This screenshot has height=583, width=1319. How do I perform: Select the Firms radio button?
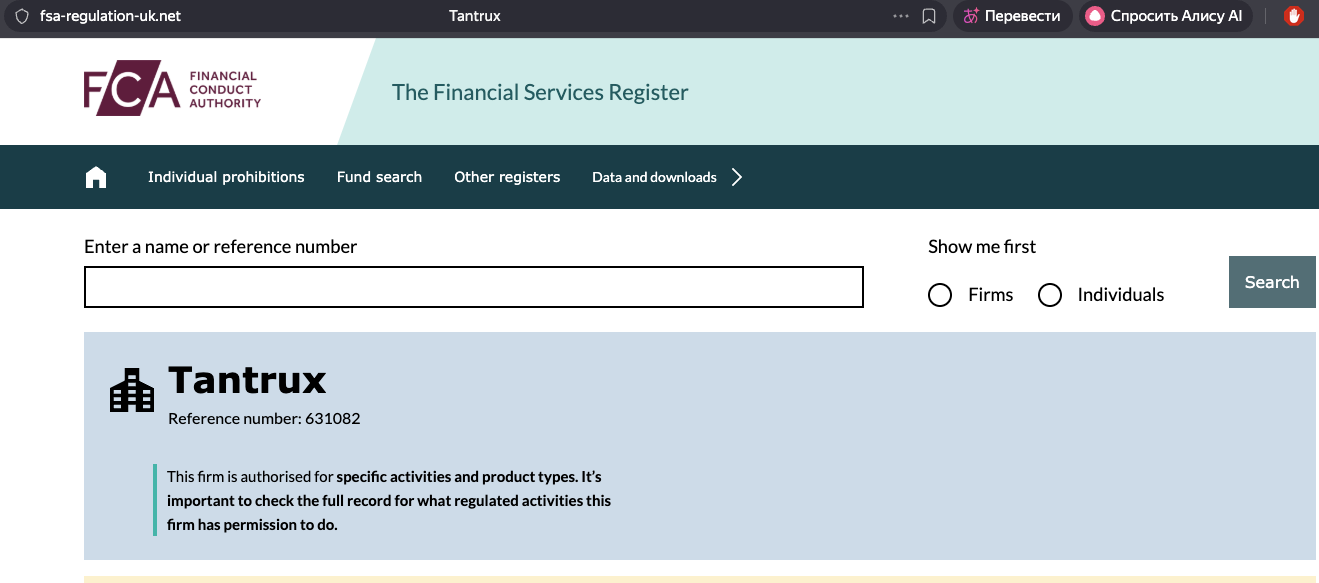(940, 295)
